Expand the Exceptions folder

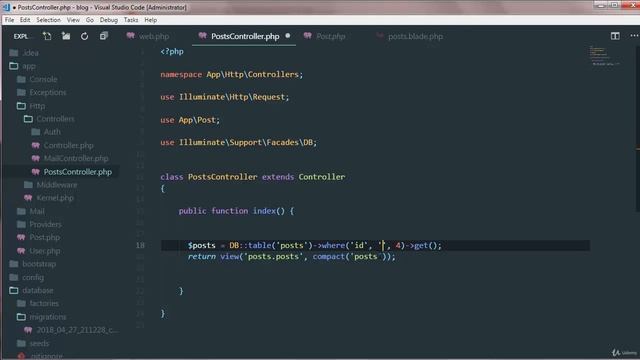pyautogui.click(x=47, y=92)
